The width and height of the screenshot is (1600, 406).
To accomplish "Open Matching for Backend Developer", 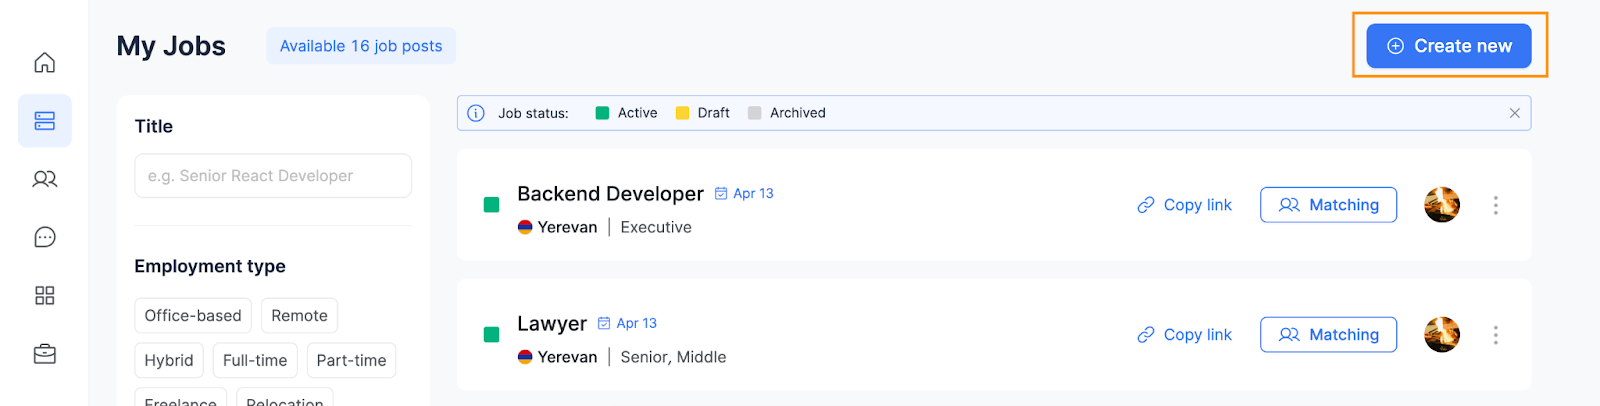I will pos(1328,205).
